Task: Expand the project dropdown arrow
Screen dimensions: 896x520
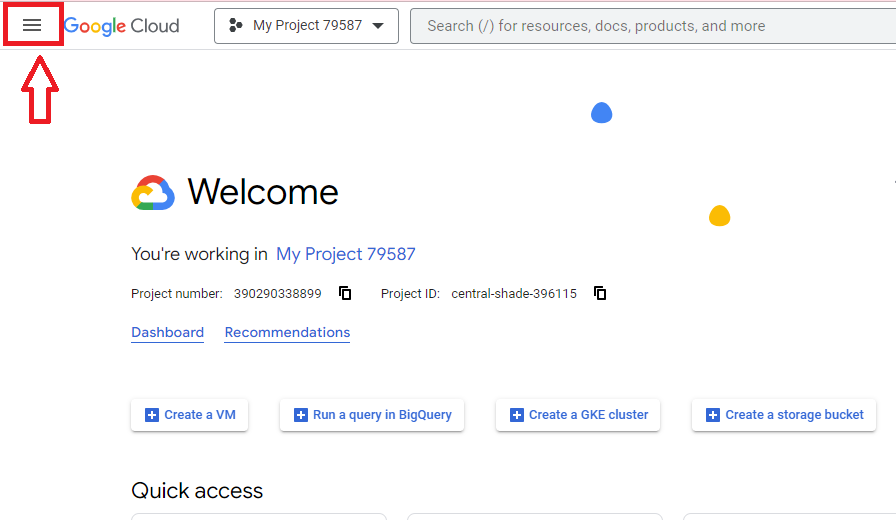Action: (x=378, y=26)
